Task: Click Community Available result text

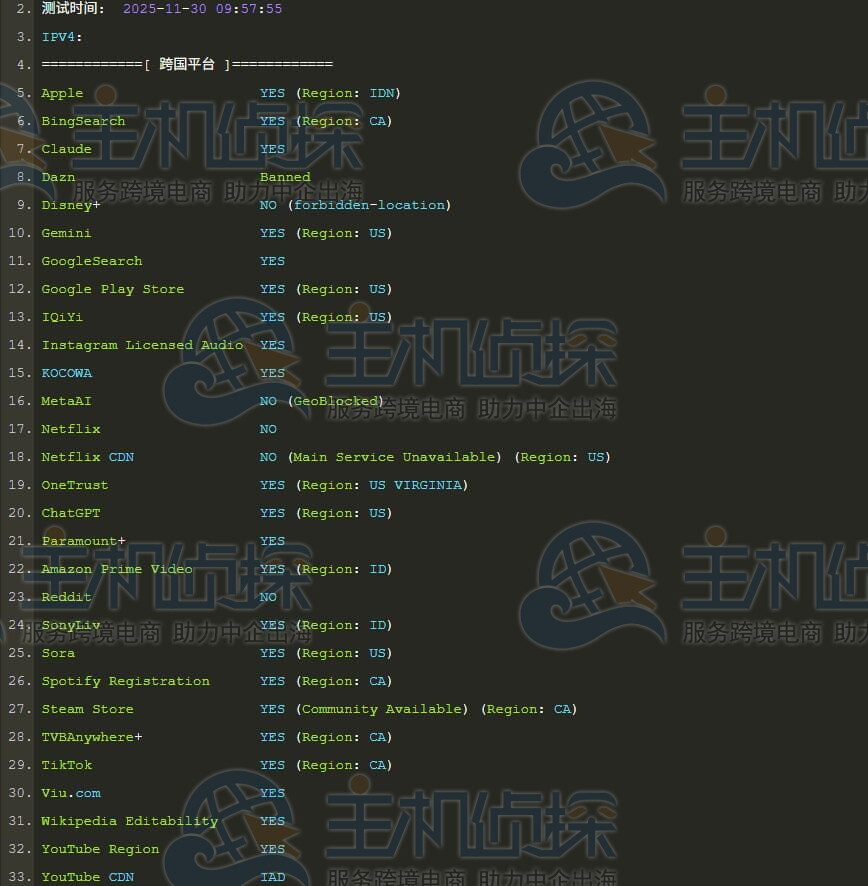Action: pyautogui.click(x=382, y=709)
